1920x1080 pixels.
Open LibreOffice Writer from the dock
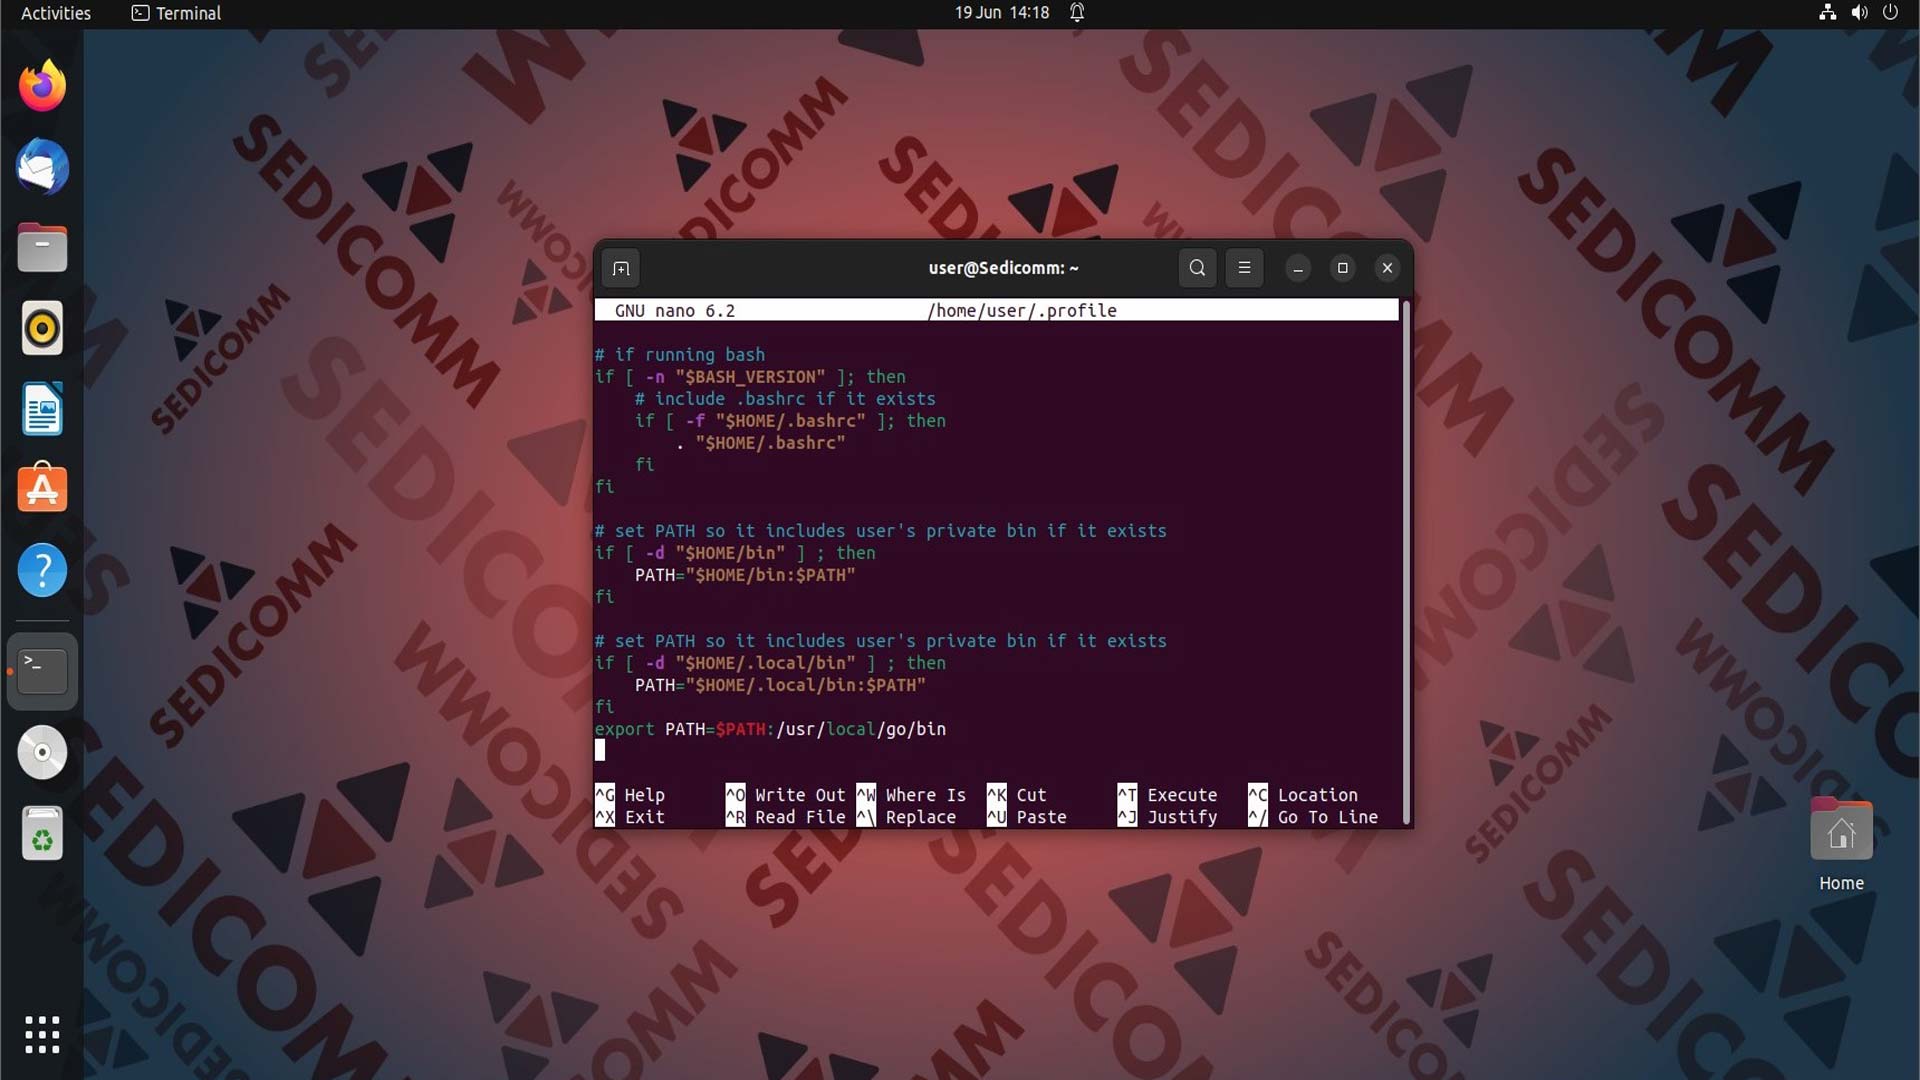(42, 409)
